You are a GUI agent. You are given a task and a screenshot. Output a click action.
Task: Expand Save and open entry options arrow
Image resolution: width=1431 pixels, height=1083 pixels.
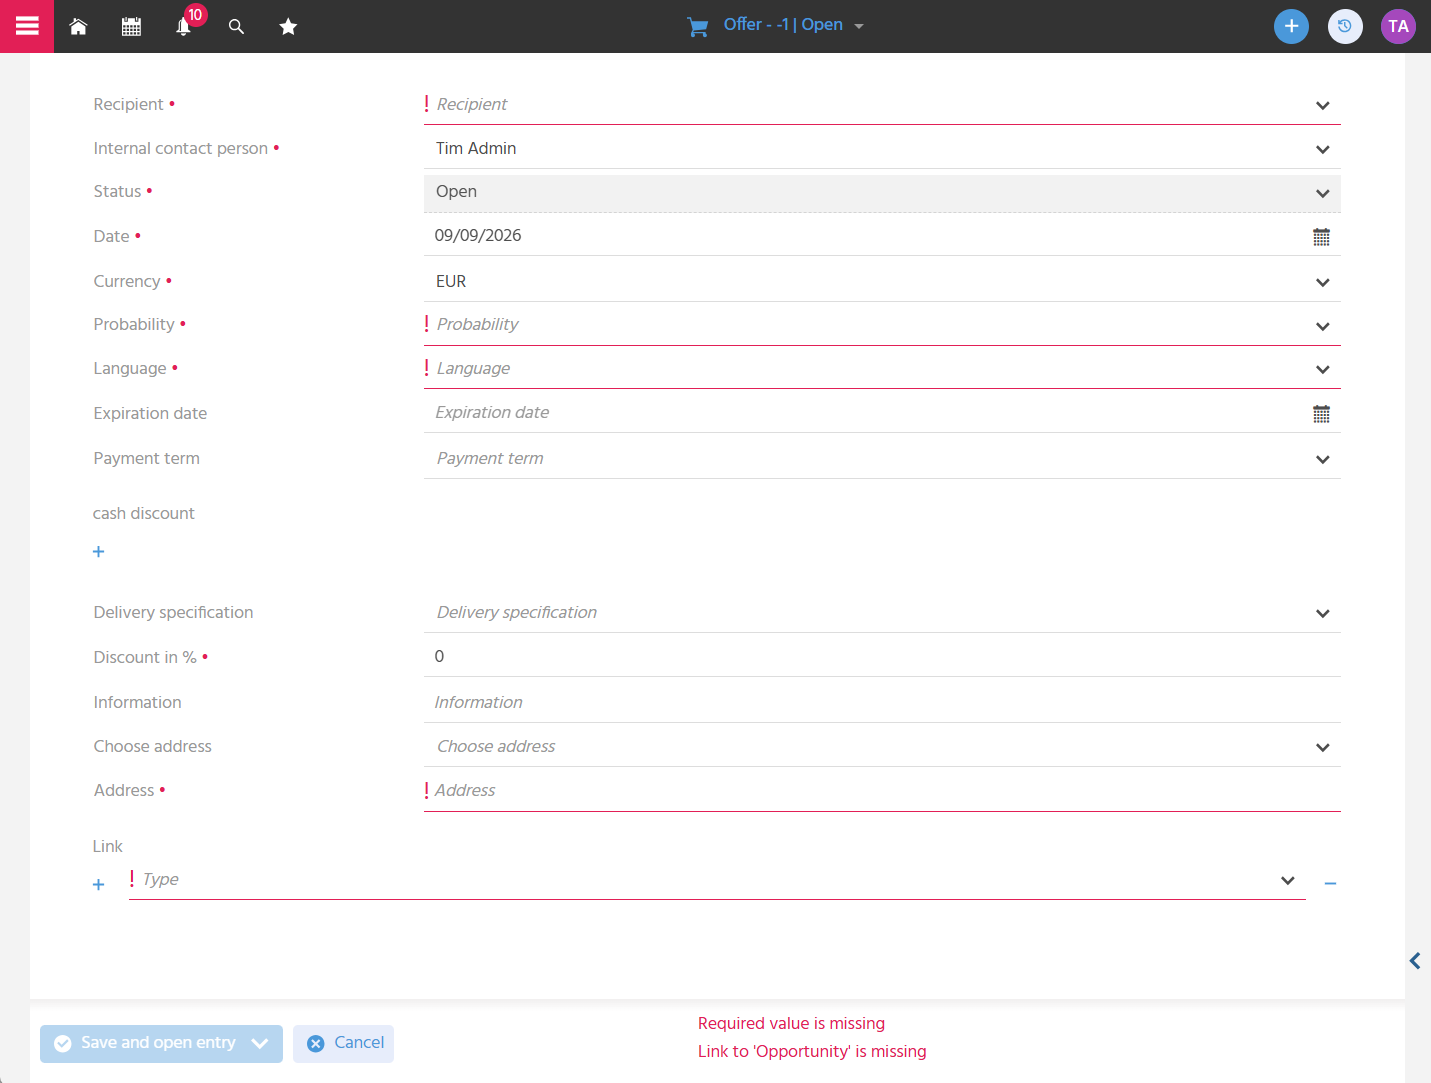(x=260, y=1044)
